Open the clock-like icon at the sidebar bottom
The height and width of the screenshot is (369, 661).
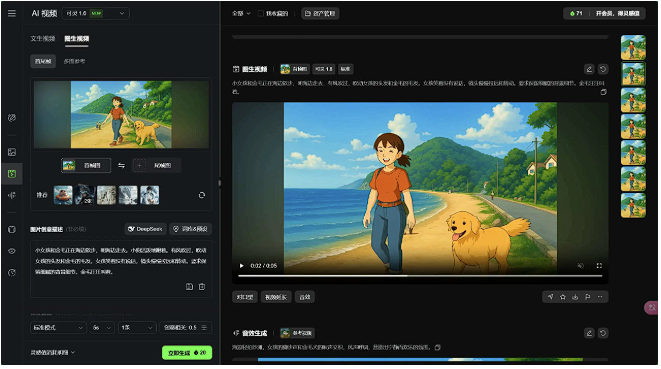coord(12,273)
